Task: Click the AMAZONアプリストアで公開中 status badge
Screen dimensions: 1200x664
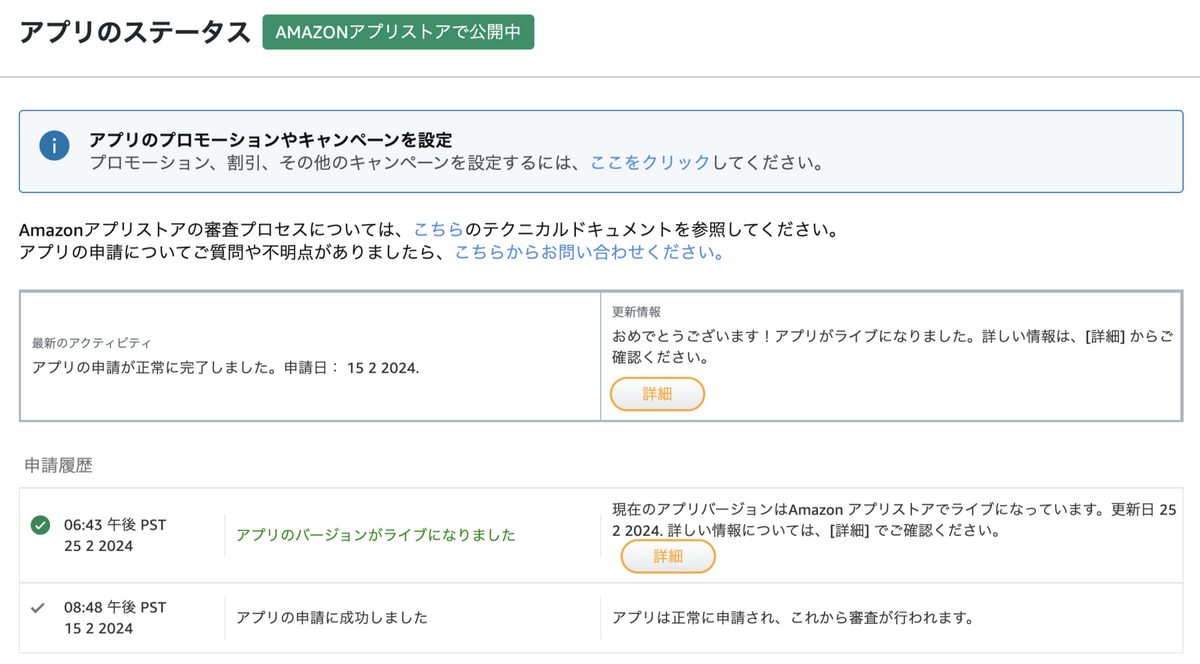Action: (x=398, y=32)
